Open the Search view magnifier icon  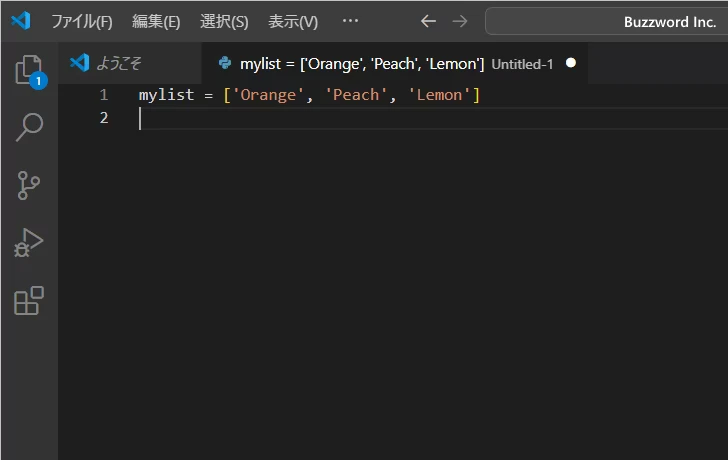click(29, 127)
